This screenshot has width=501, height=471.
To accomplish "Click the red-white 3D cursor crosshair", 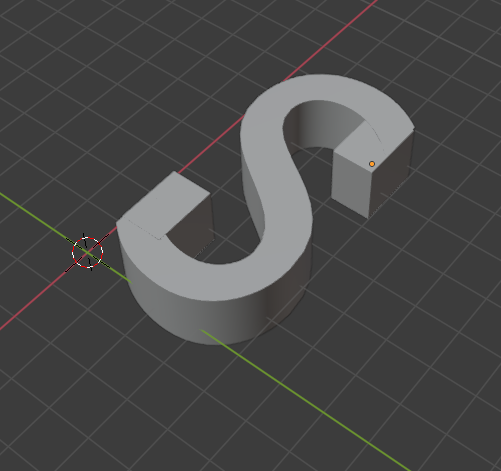I will click(x=87, y=252).
